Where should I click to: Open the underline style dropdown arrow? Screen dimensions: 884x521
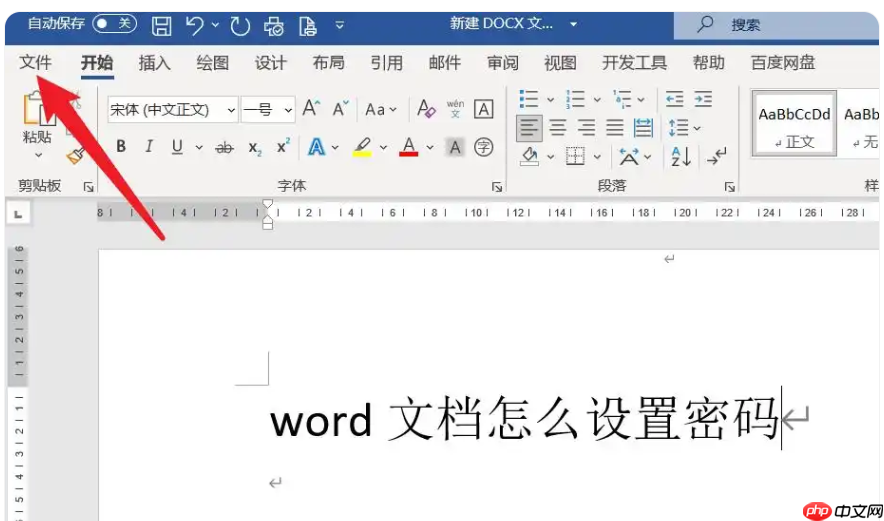point(199,148)
